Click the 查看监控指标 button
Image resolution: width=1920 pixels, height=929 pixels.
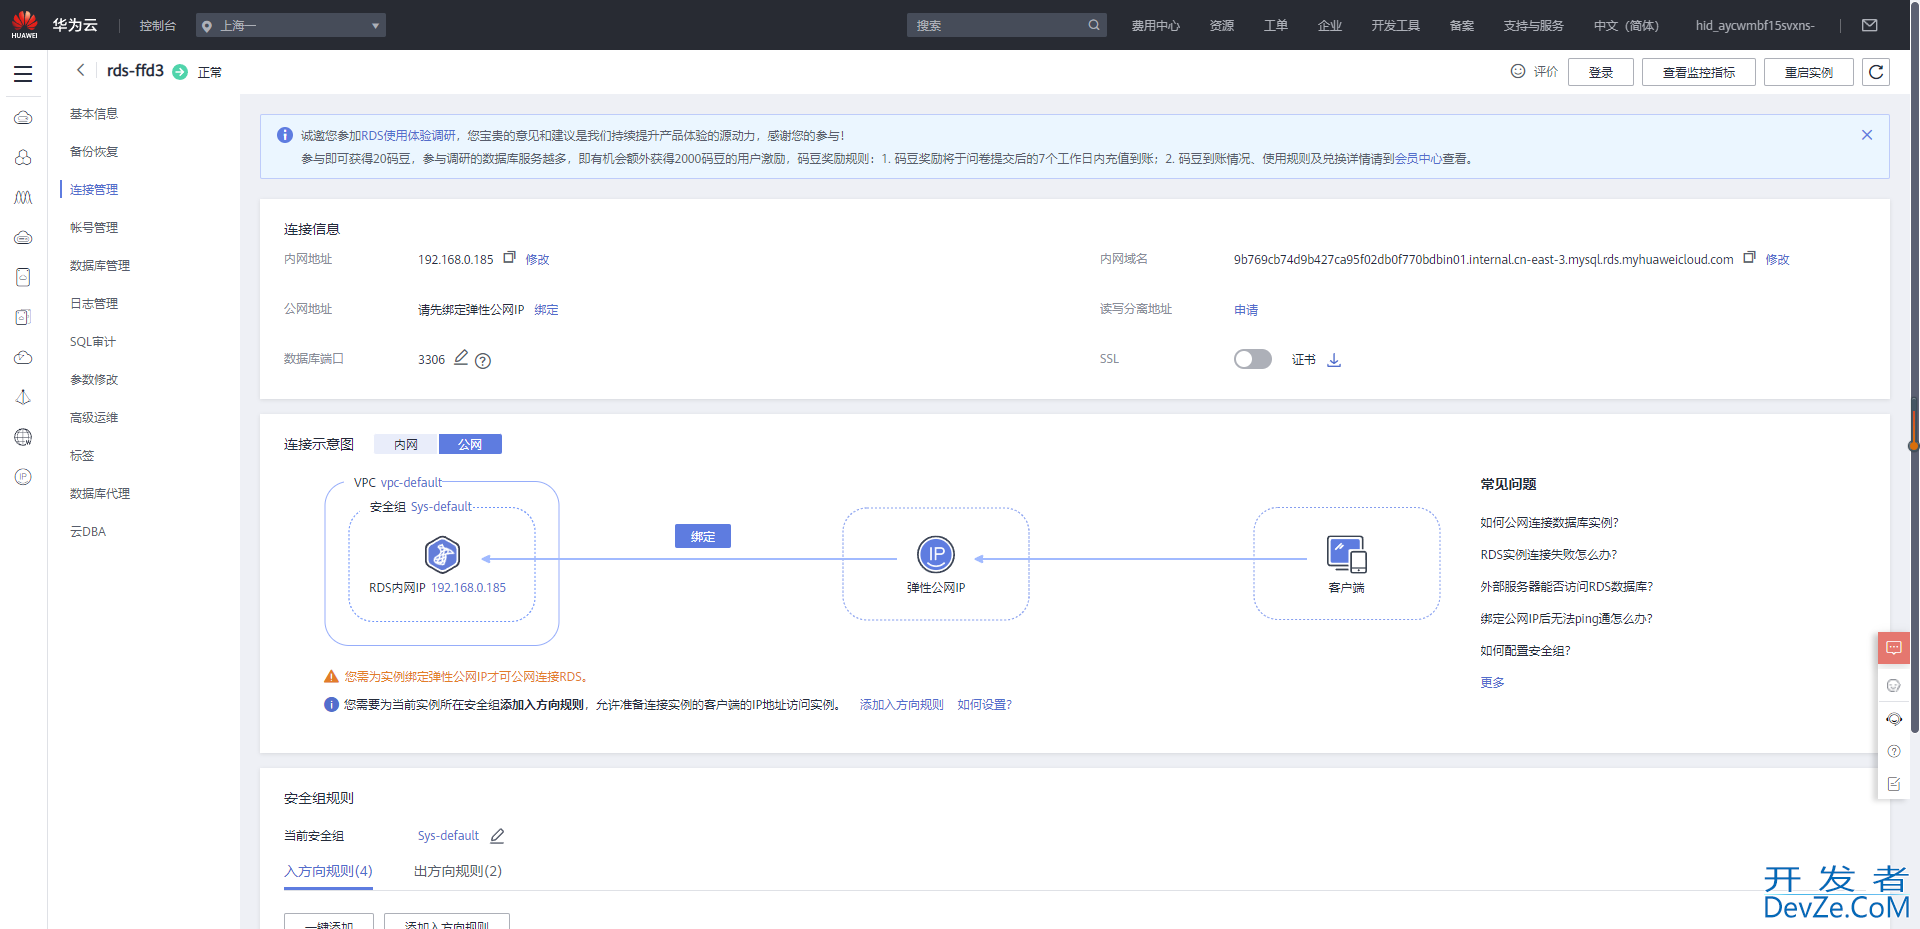tap(1699, 72)
